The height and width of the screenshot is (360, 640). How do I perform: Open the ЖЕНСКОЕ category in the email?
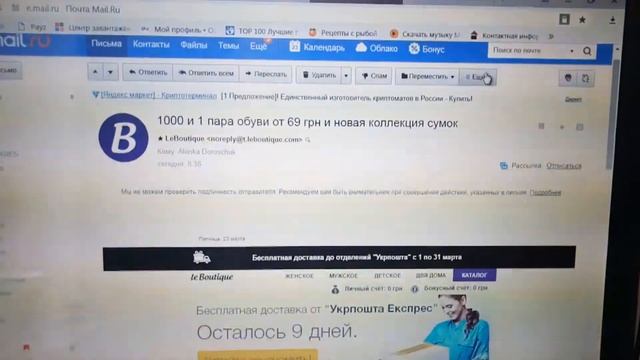click(x=299, y=276)
